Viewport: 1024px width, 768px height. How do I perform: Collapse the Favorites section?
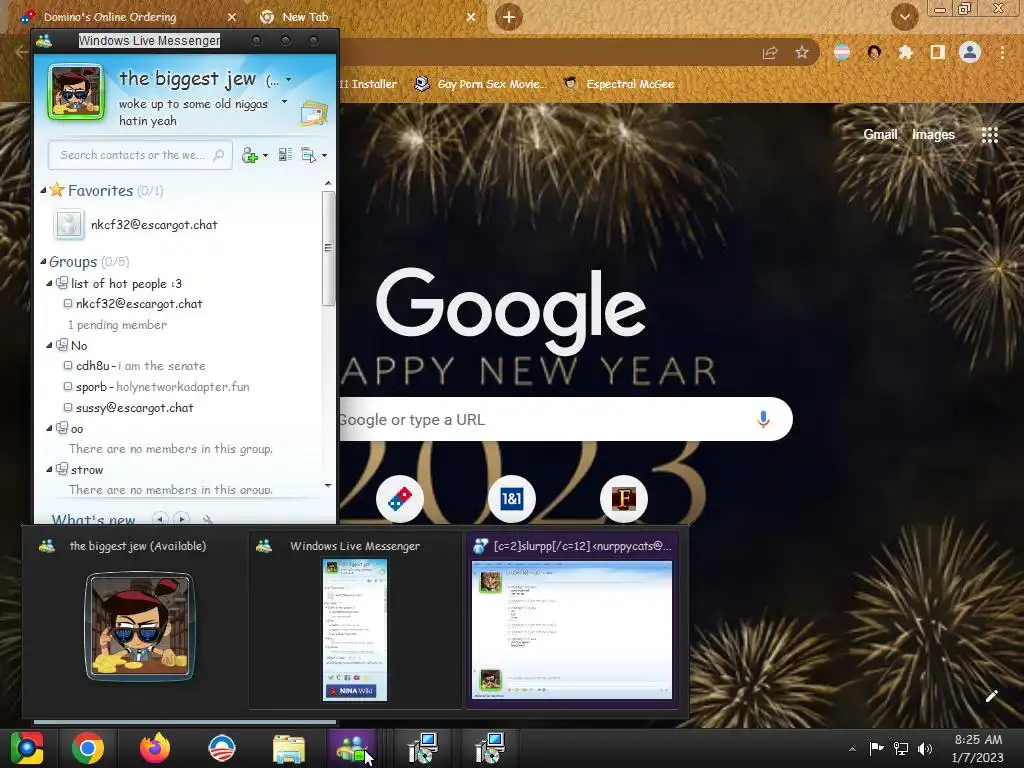(43, 191)
